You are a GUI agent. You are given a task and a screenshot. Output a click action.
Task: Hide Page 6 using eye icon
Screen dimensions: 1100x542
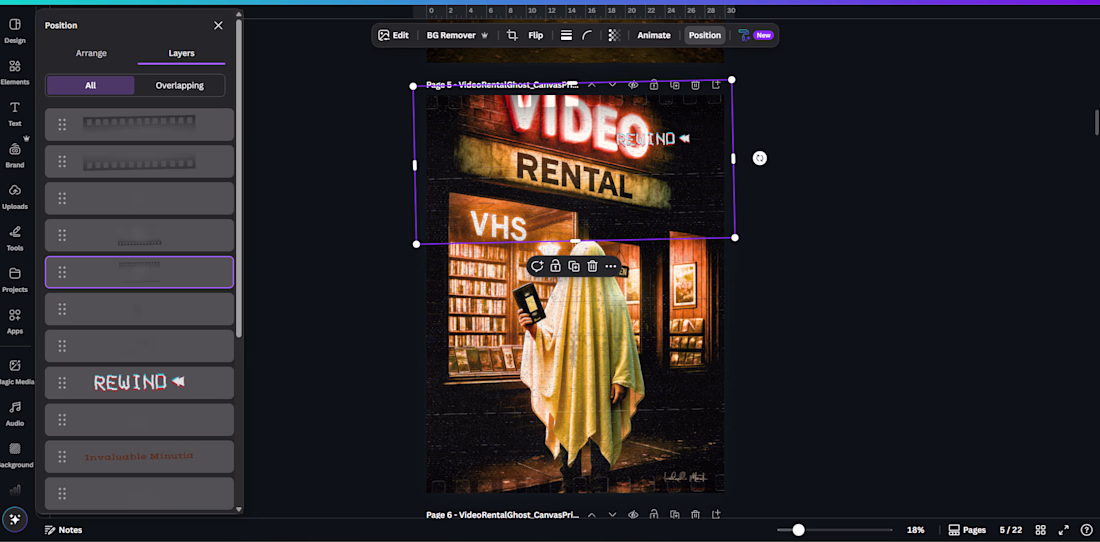[x=633, y=515]
